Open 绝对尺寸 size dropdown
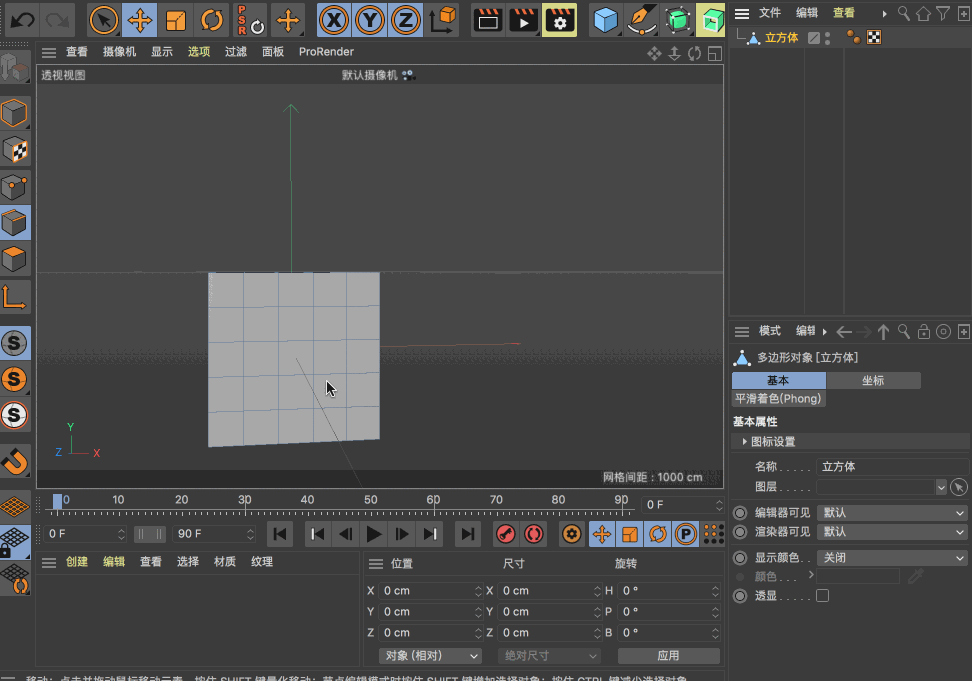 pos(549,656)
